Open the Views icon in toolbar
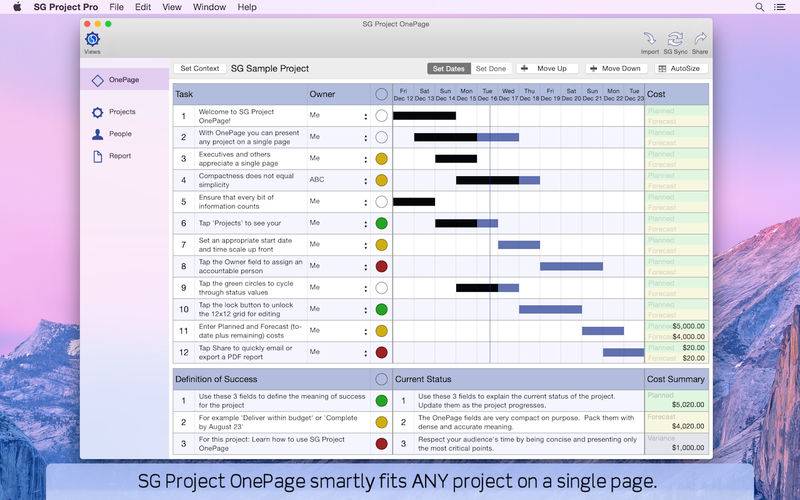Screen dimensions: 800x500 92,43
